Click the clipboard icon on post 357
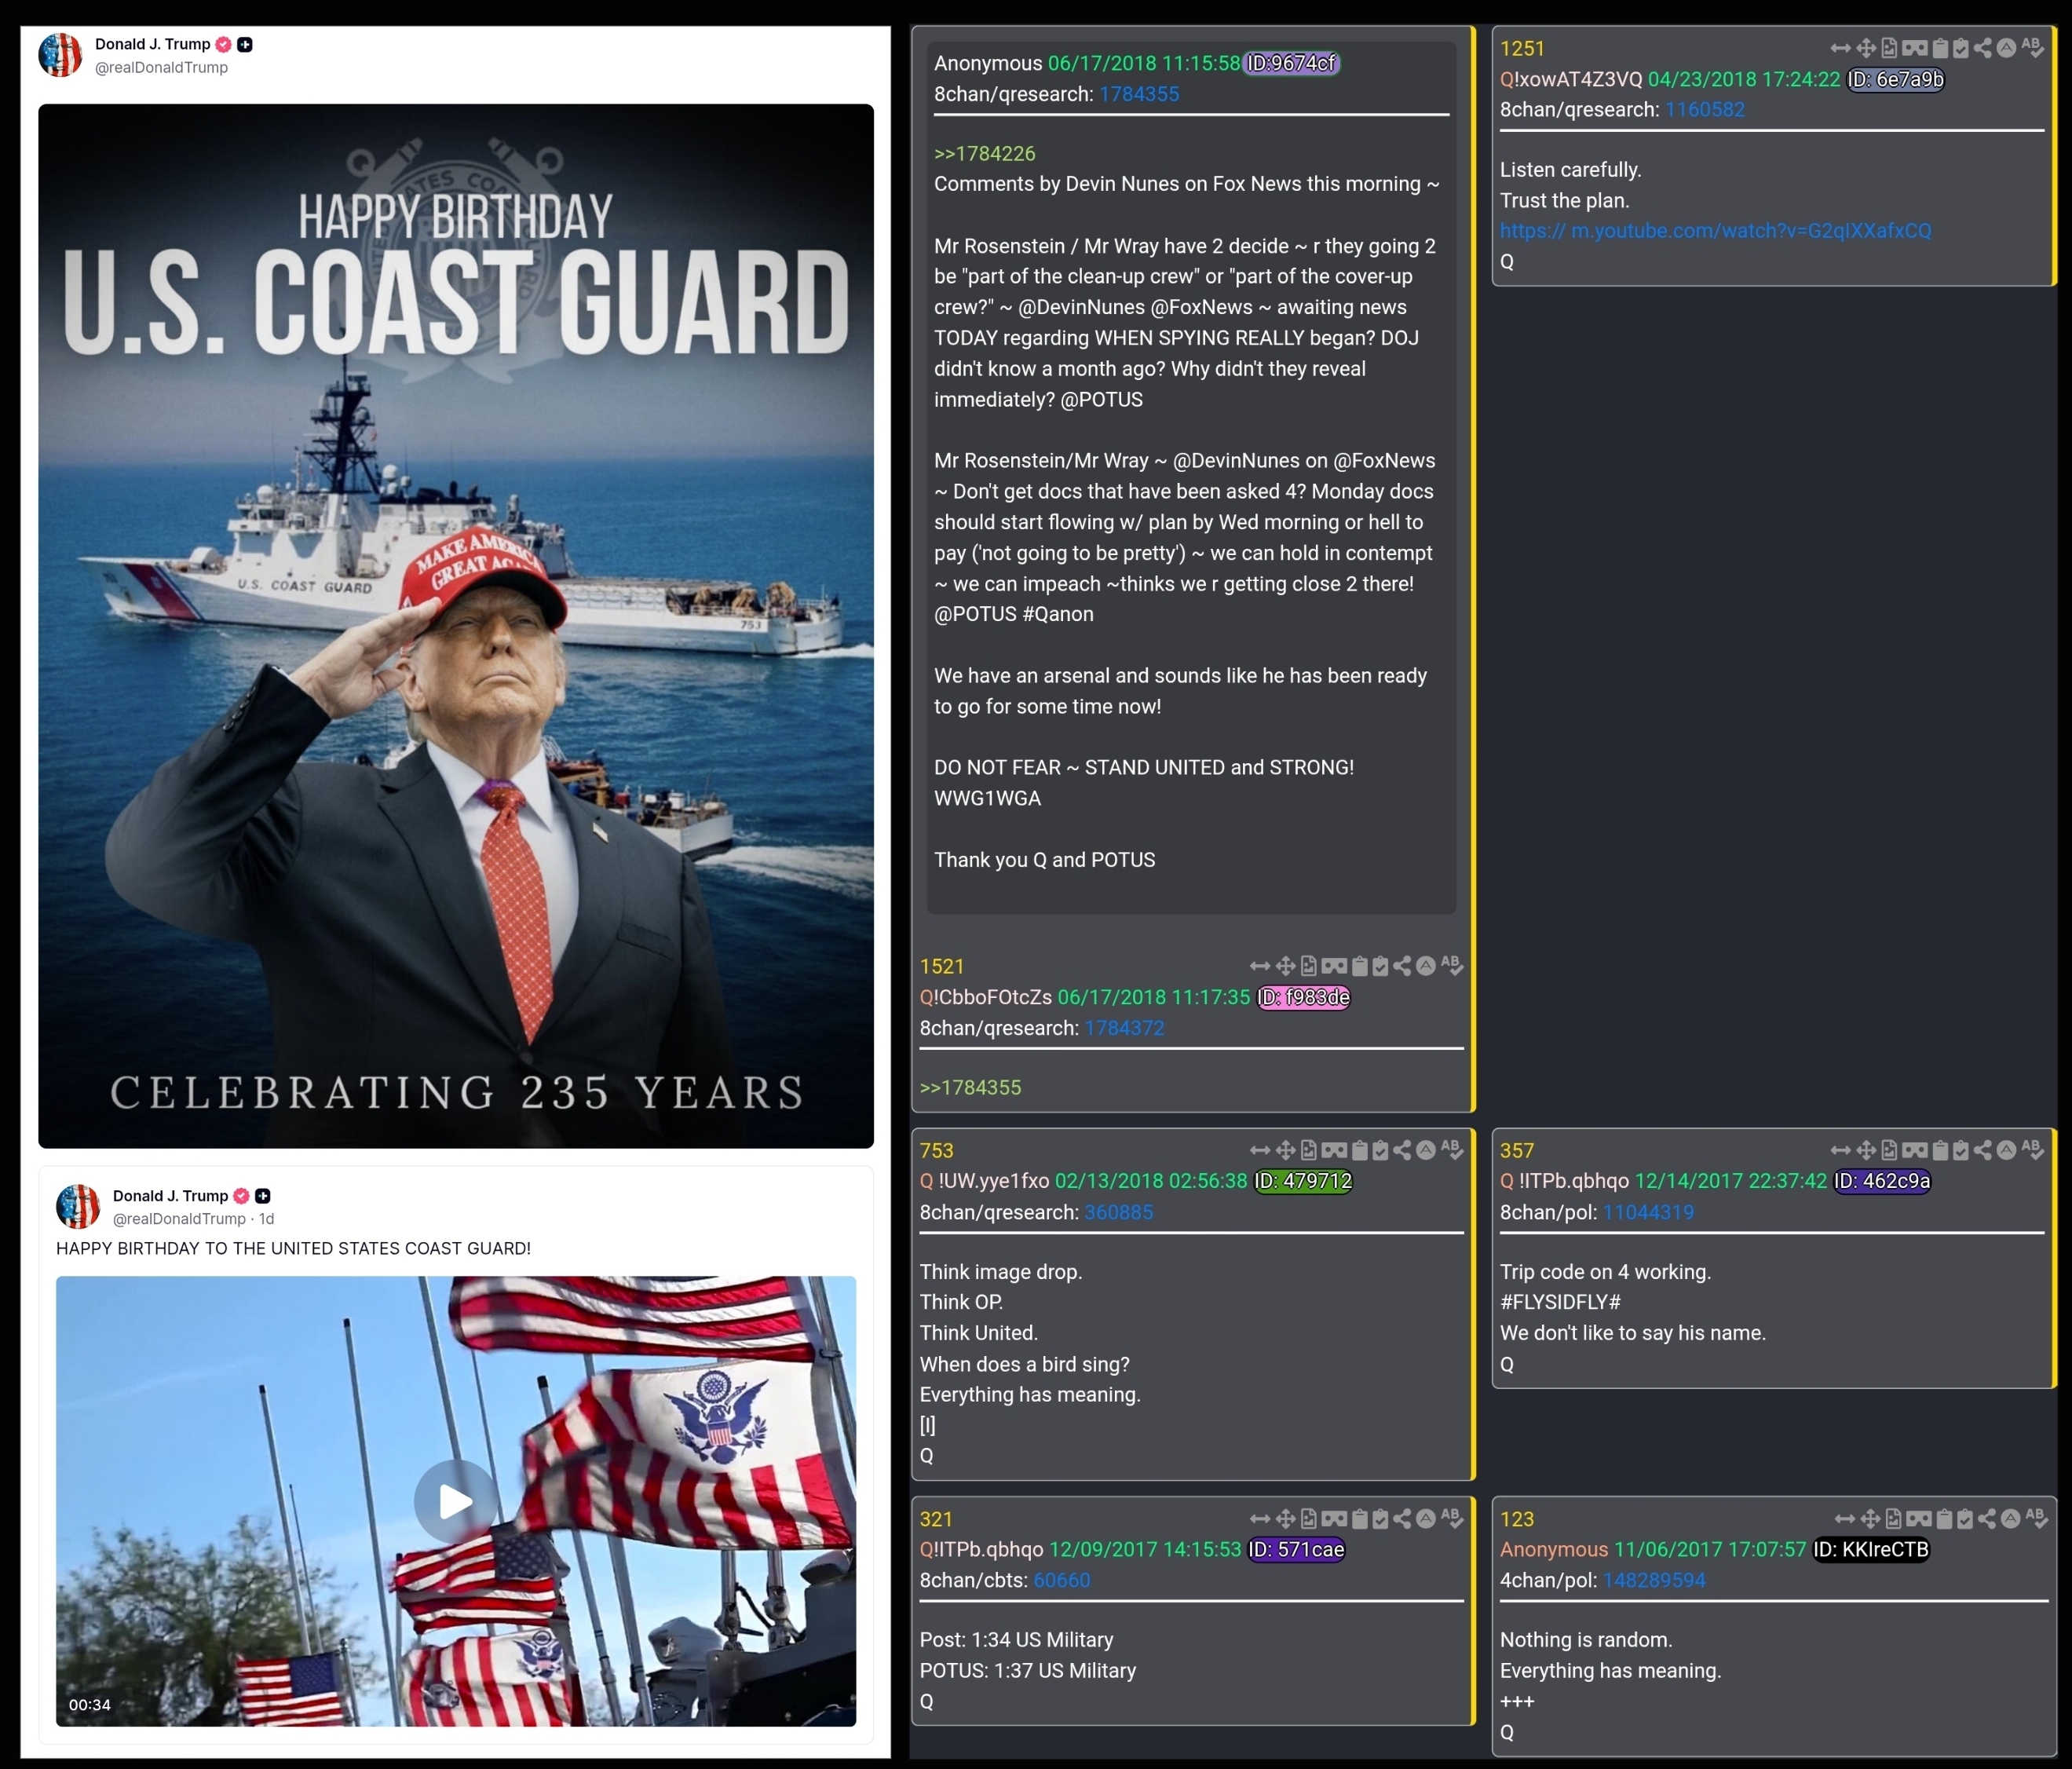The width and height of the screenshot is (2072, 1769). [x=1940, y=1150]
